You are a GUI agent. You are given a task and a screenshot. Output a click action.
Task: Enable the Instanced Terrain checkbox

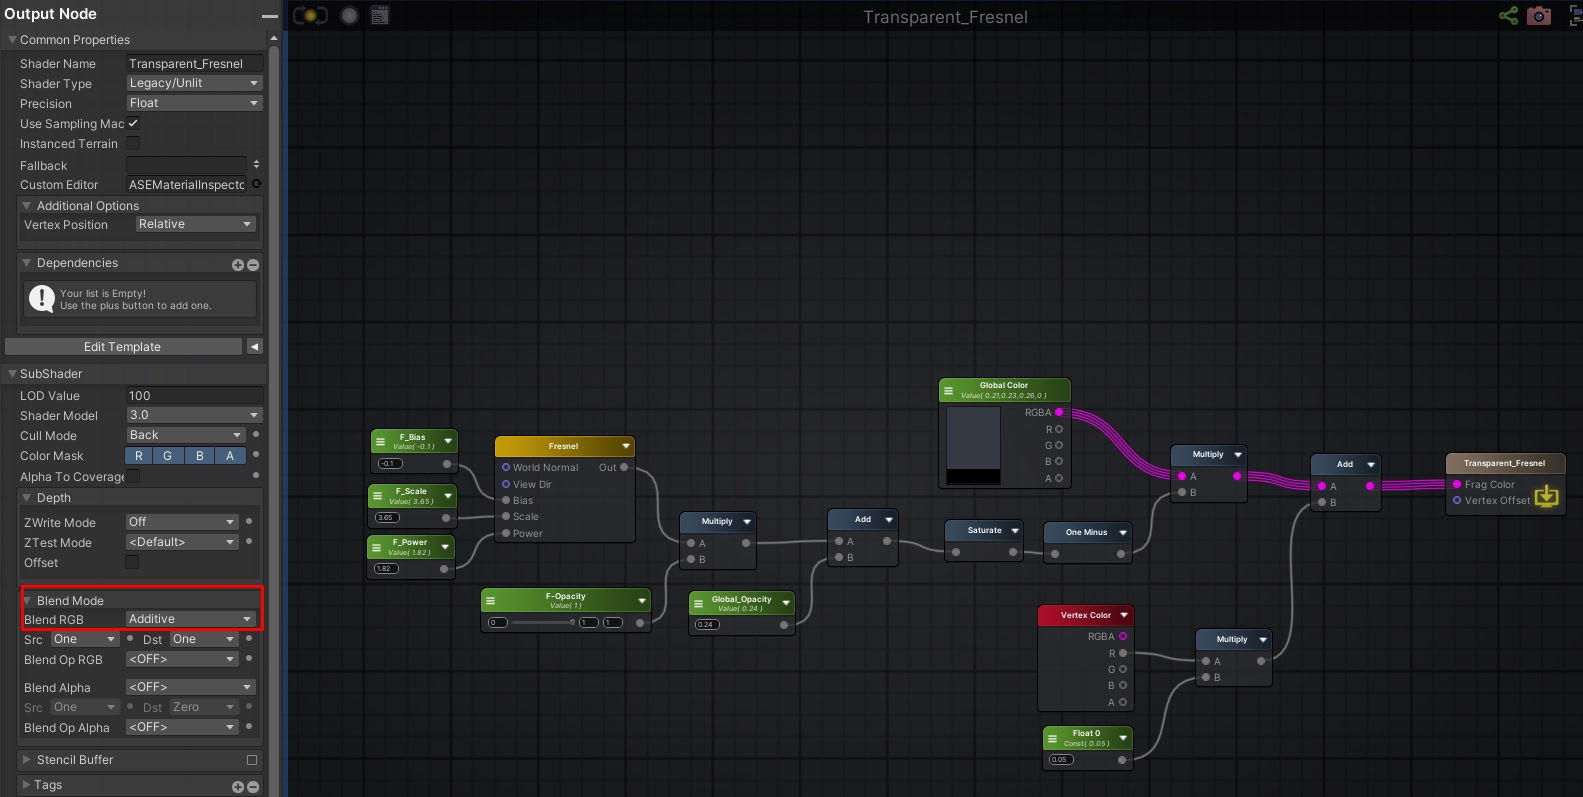(x=133, y=143)
